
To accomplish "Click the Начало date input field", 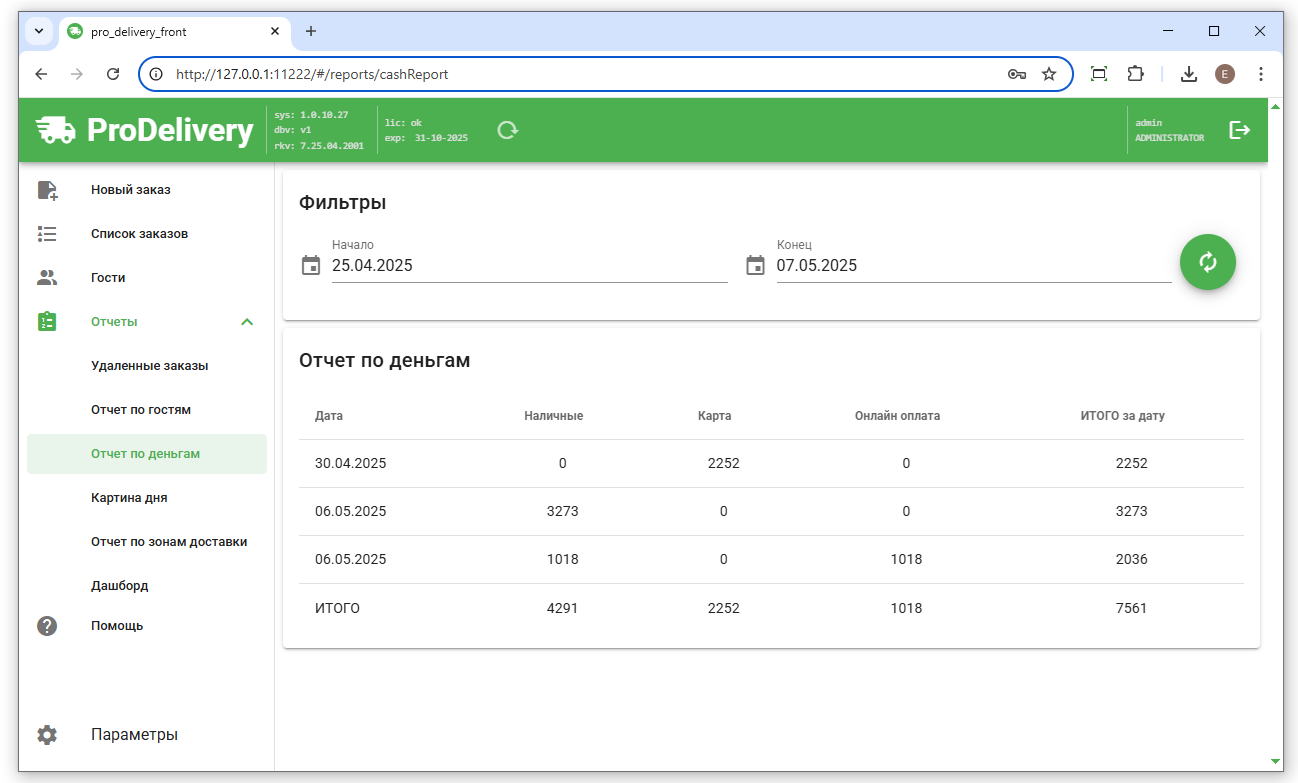I will click(x=528, y=266).
